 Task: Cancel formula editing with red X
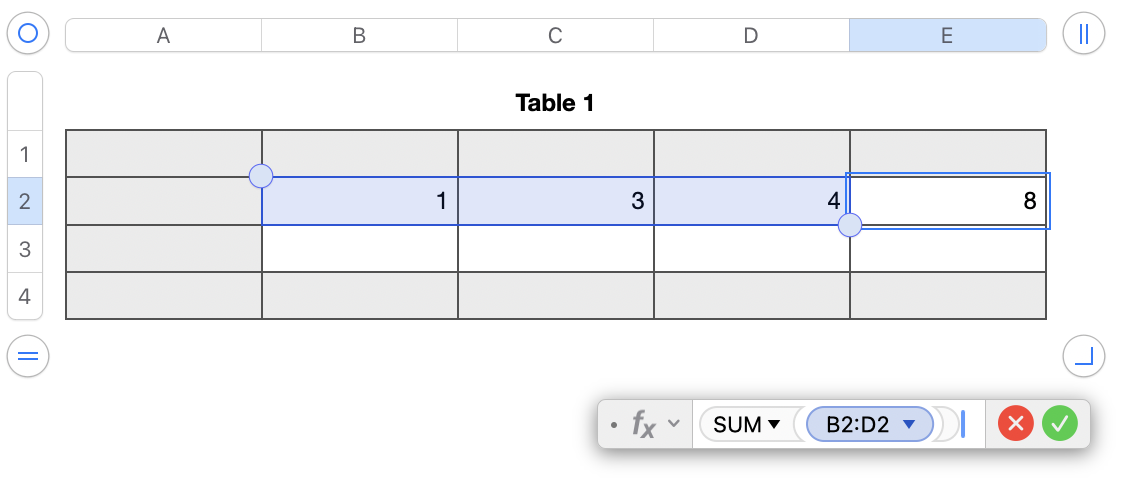1016,424
